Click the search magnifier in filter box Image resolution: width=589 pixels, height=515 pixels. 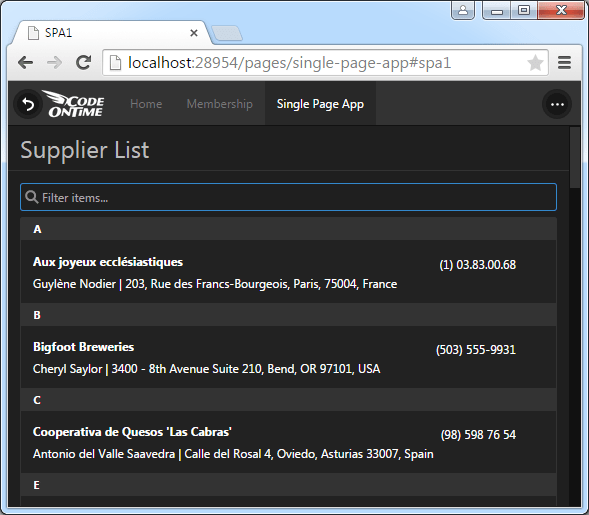pos(32,197)
